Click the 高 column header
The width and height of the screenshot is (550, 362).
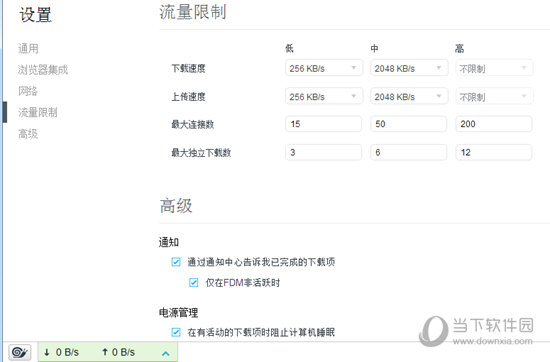tap(460, 48)
